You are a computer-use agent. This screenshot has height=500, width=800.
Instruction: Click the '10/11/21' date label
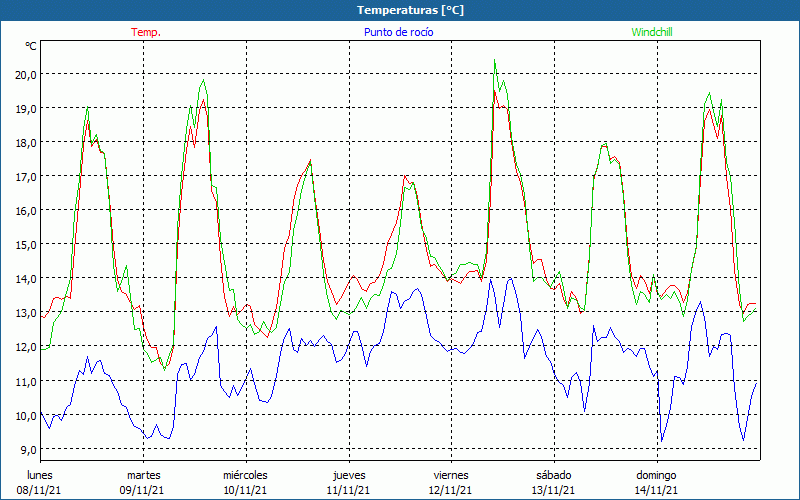[x=245, y=490]
